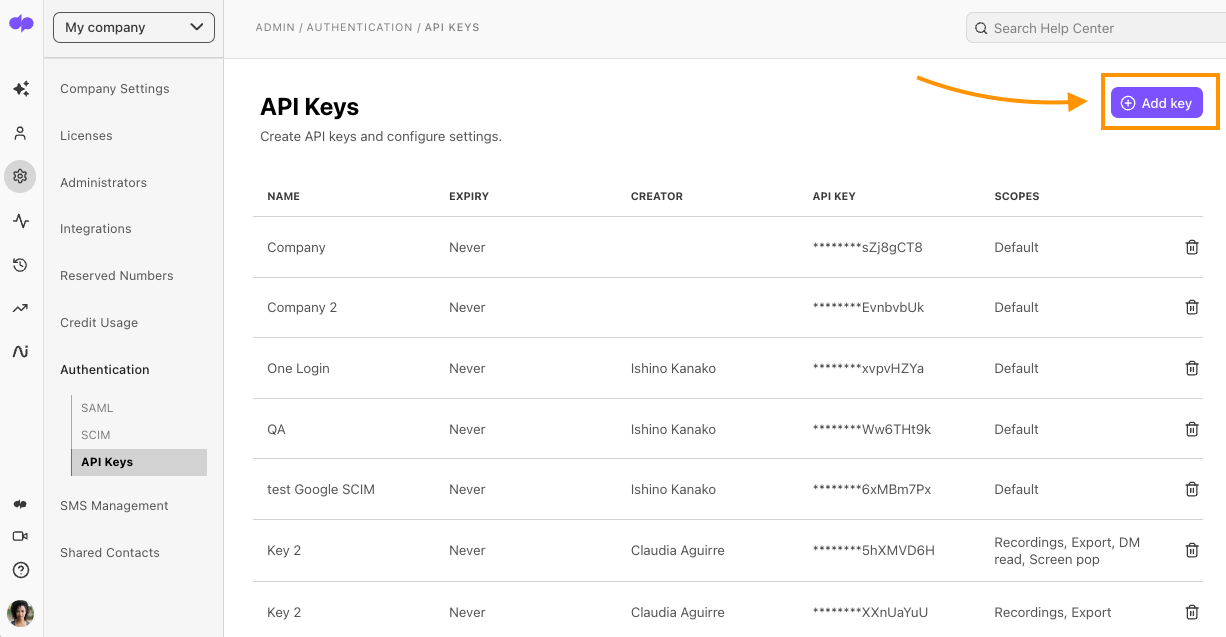Click Ishino Kanako in the QA row
Screen dimensions: 1226x637
coord(673,429)
